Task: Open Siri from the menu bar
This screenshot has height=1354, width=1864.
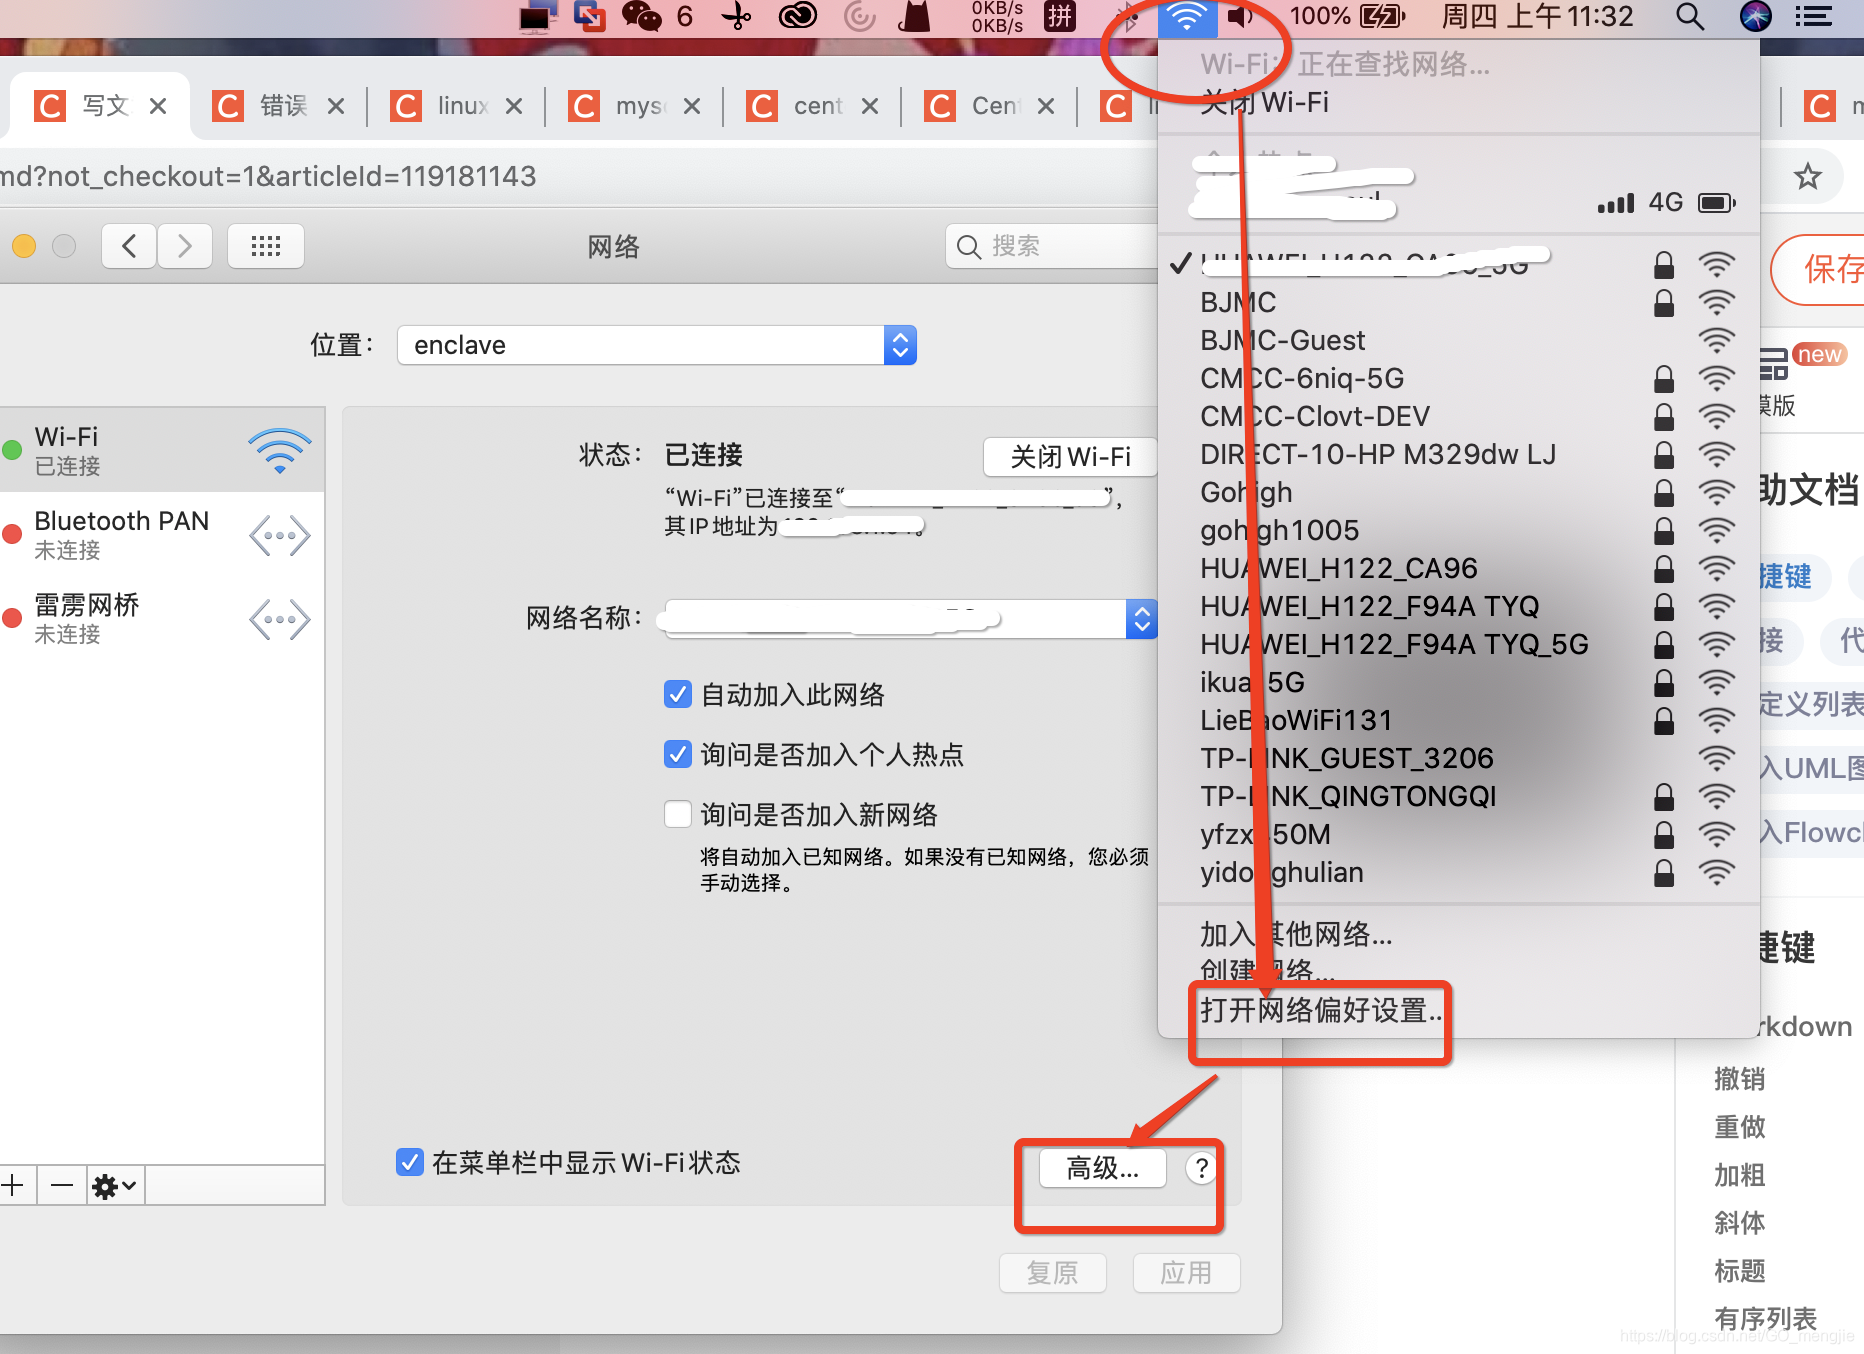Action: click(x=1756, y=17)
